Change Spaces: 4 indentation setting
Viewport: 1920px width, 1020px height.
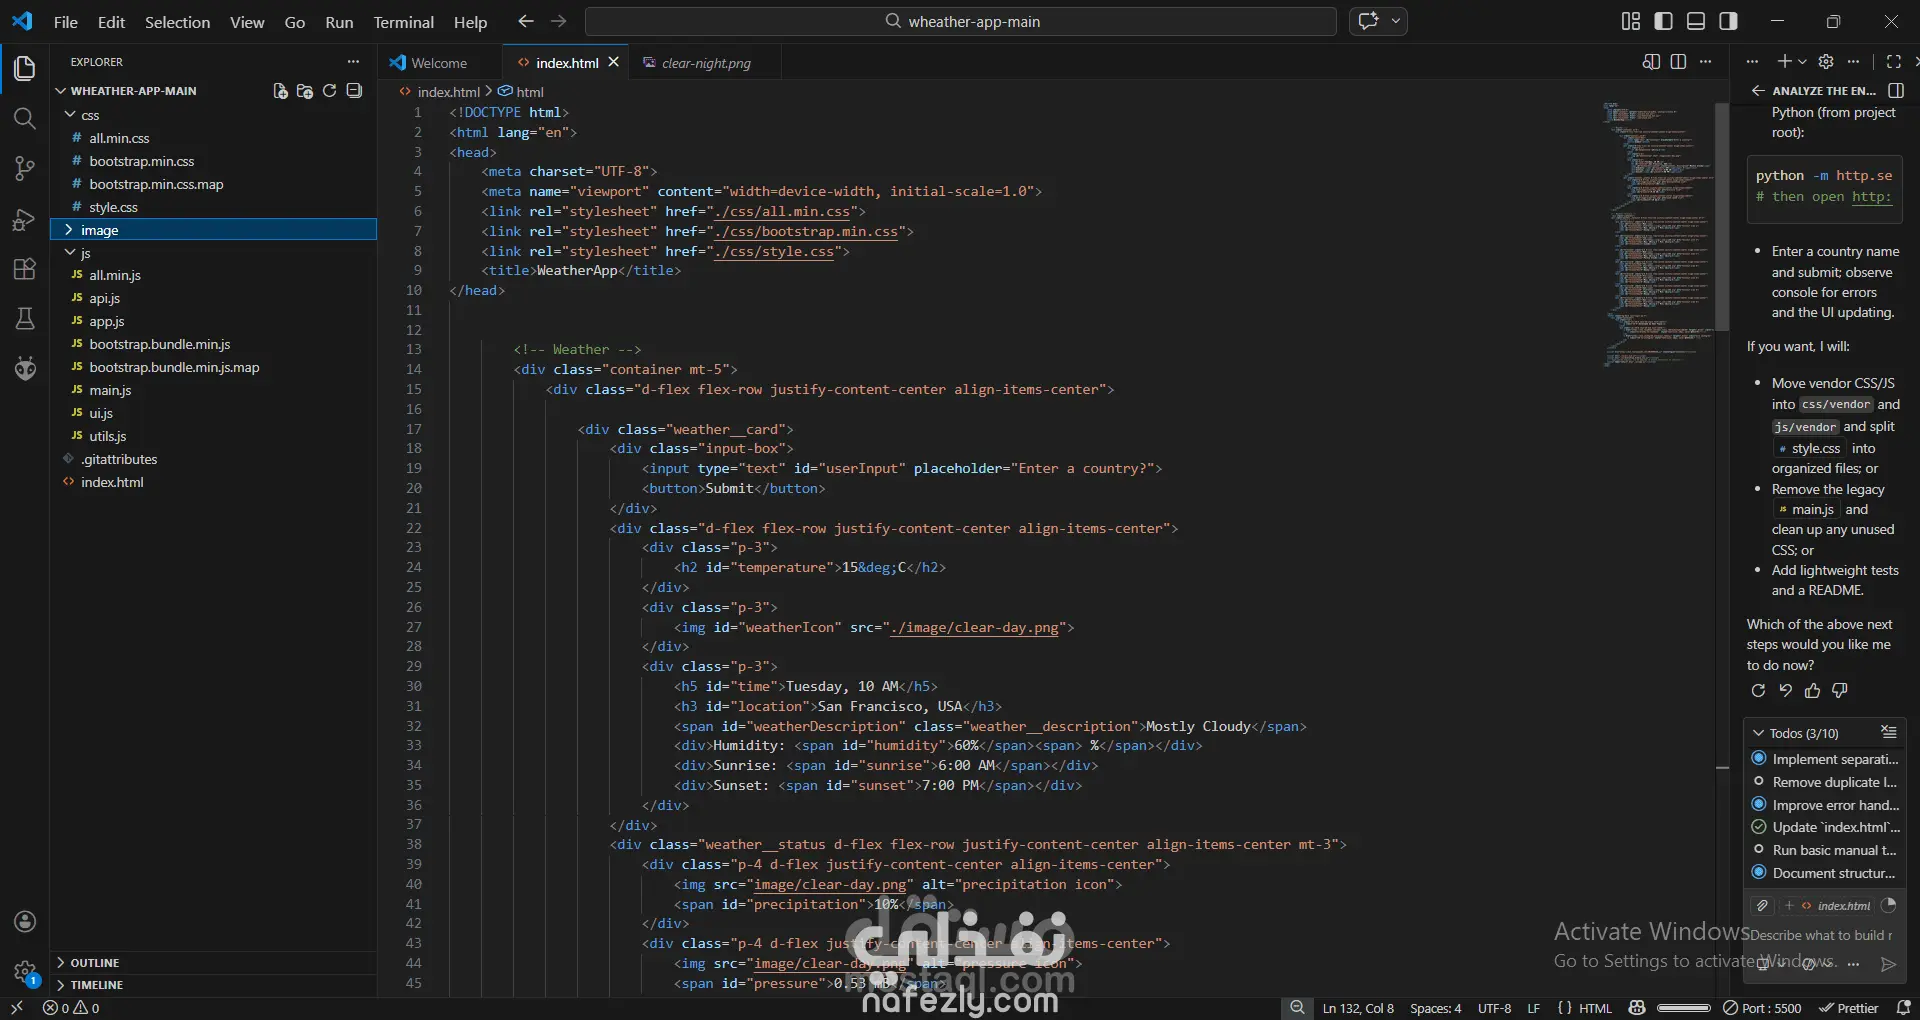pyautogui.click(x=1435, y=1008)
